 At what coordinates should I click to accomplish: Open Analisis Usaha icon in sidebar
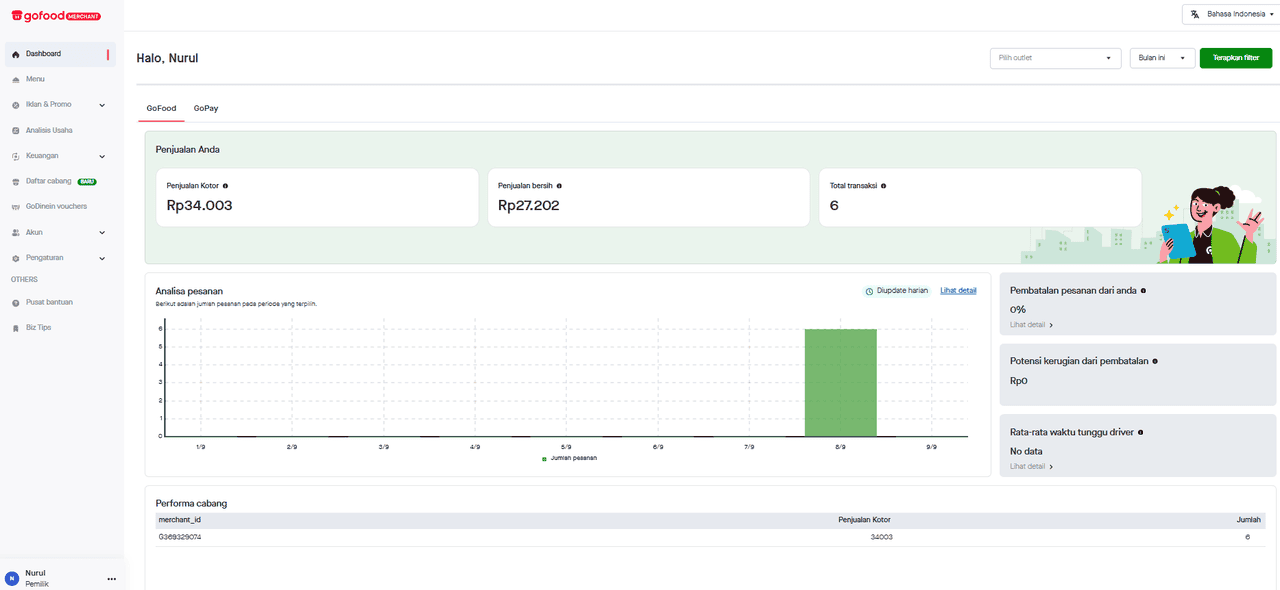point(15,130)
